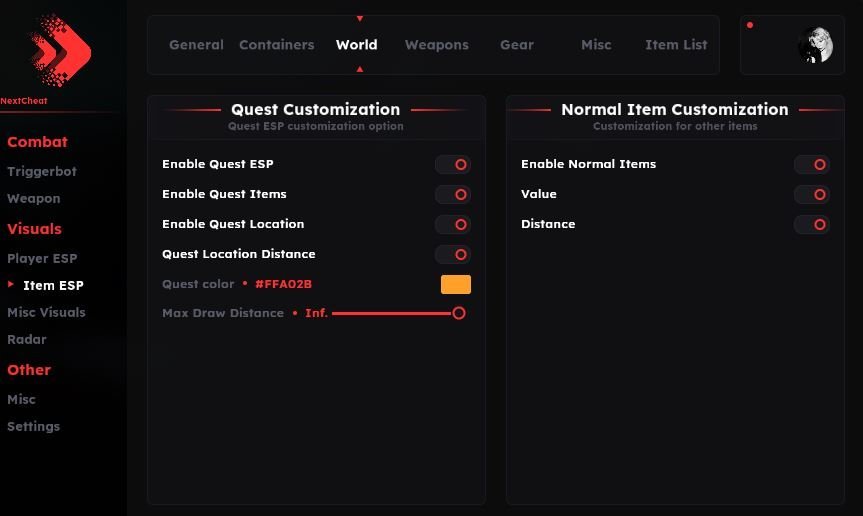Switch the Enable Quest Location toggle
The width and height of the screenshot is (863, 516).
click(x=453, y=225)
